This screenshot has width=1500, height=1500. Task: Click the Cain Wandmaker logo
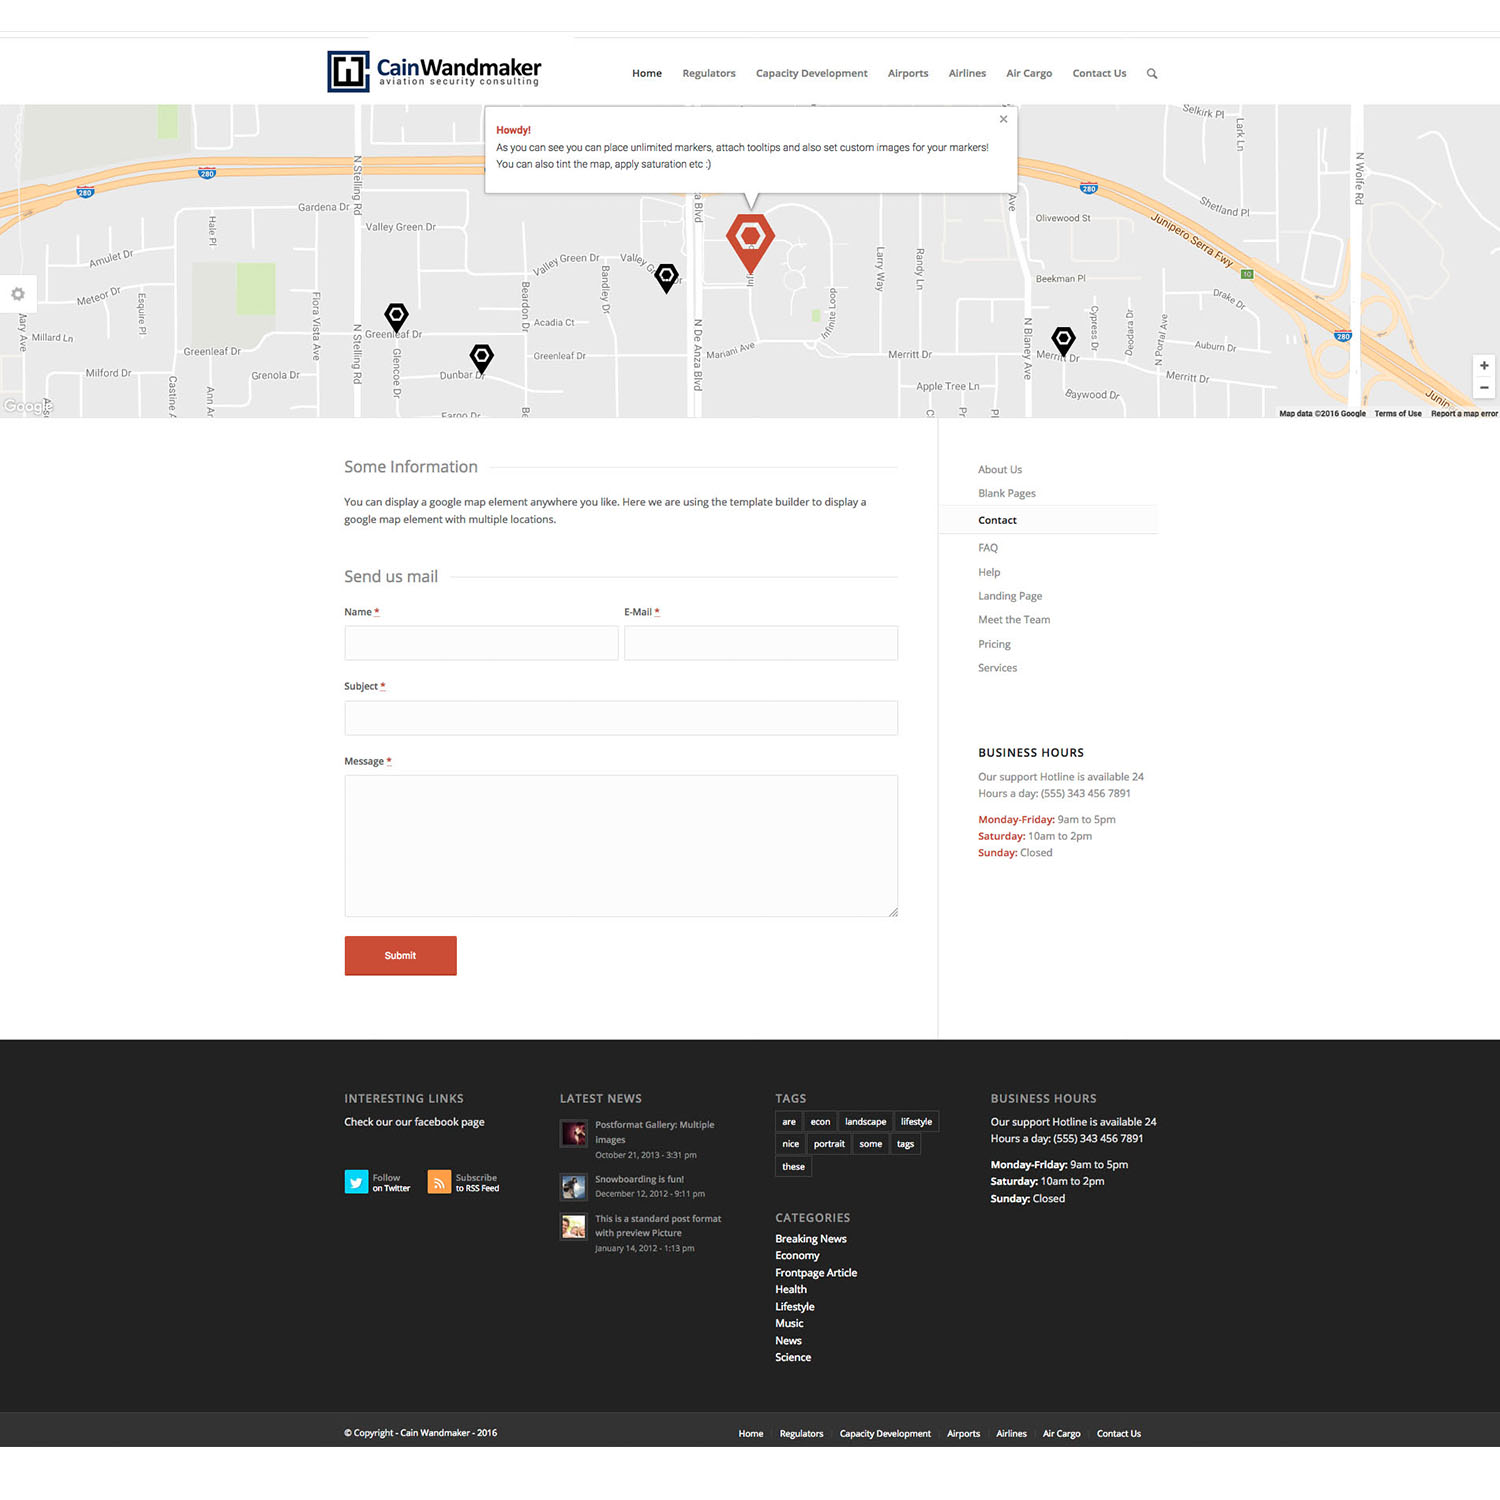pos(434,71)
